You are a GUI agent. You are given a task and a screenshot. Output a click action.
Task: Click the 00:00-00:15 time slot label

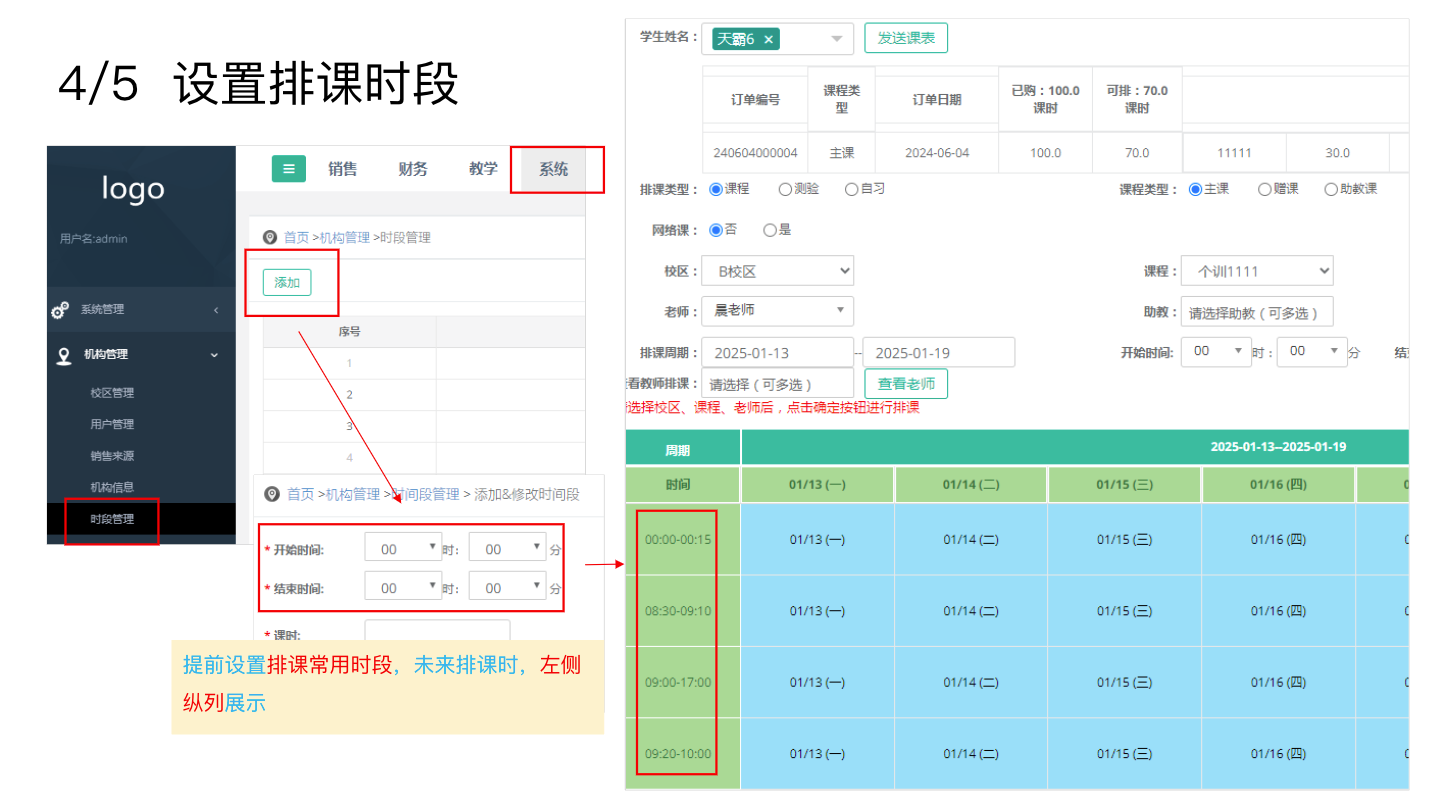[x=678, y=539]
